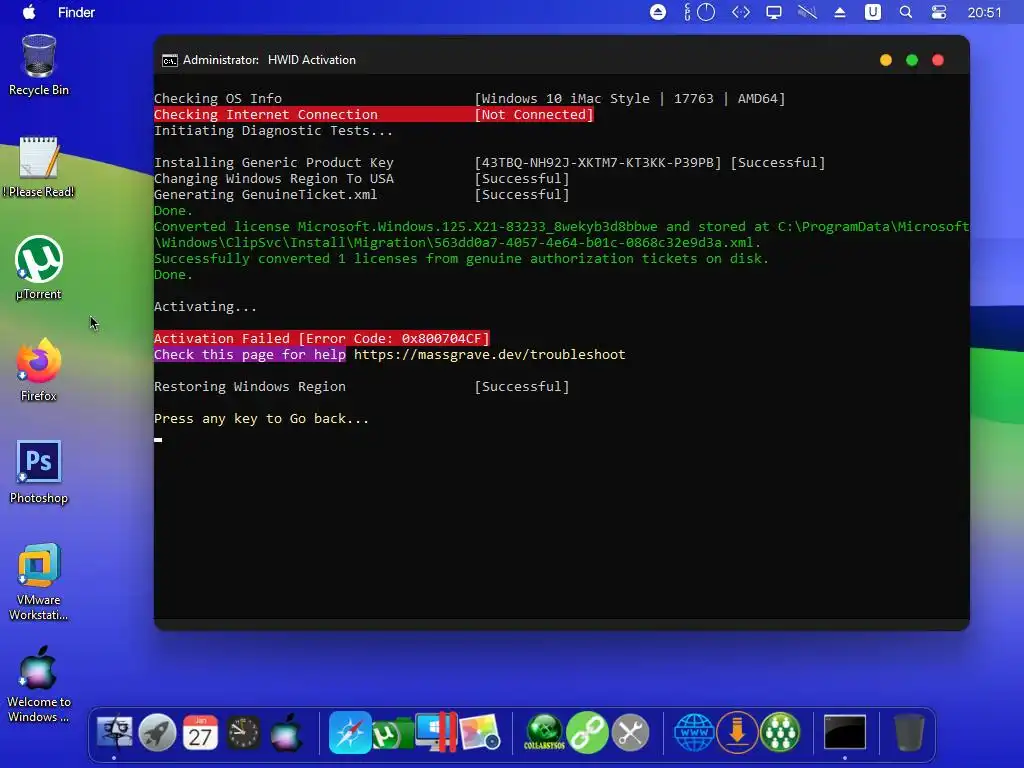Select the 'Welcome to Windows' desktop icon
1024x768 pixels.
(39, 684)
